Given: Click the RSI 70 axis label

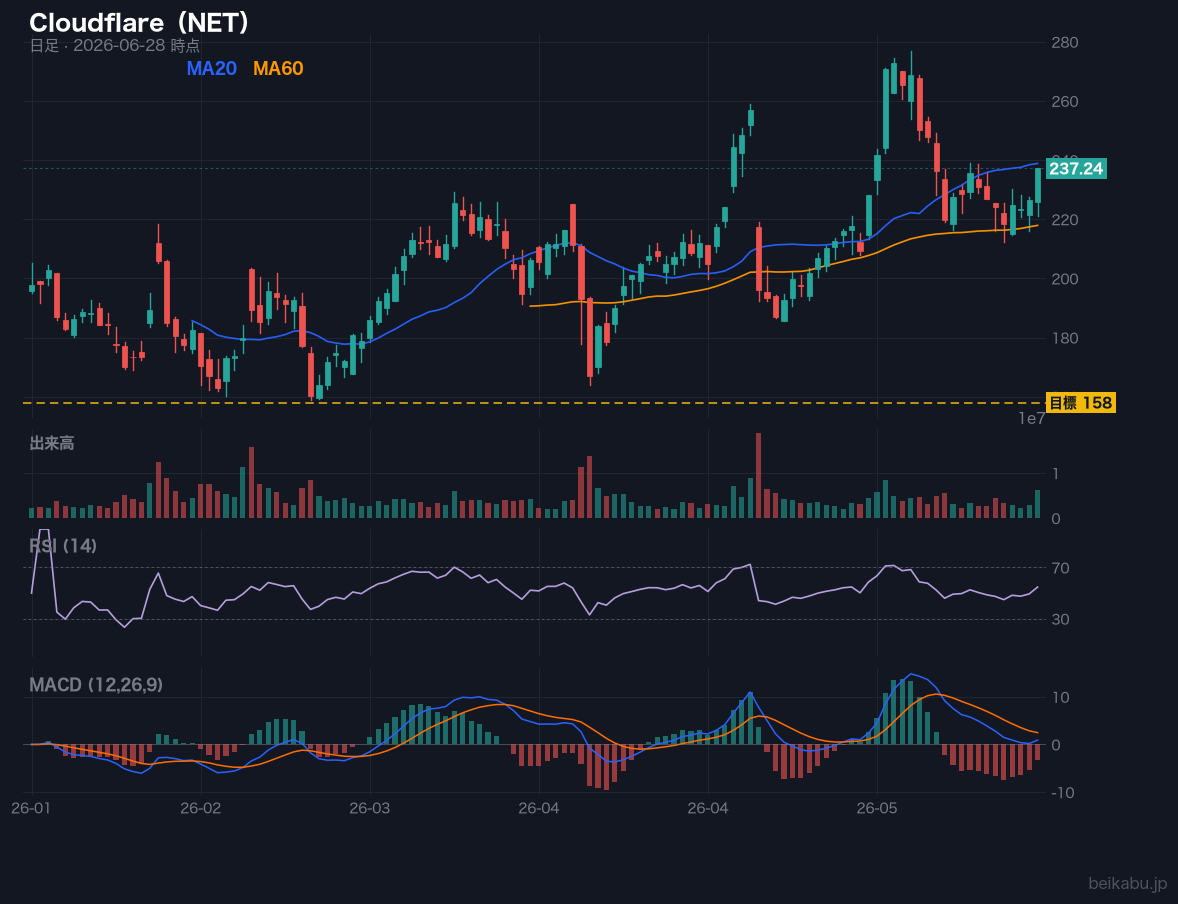Looking at the screenshot, I should pyautogui.click(x=1060, y=568).
